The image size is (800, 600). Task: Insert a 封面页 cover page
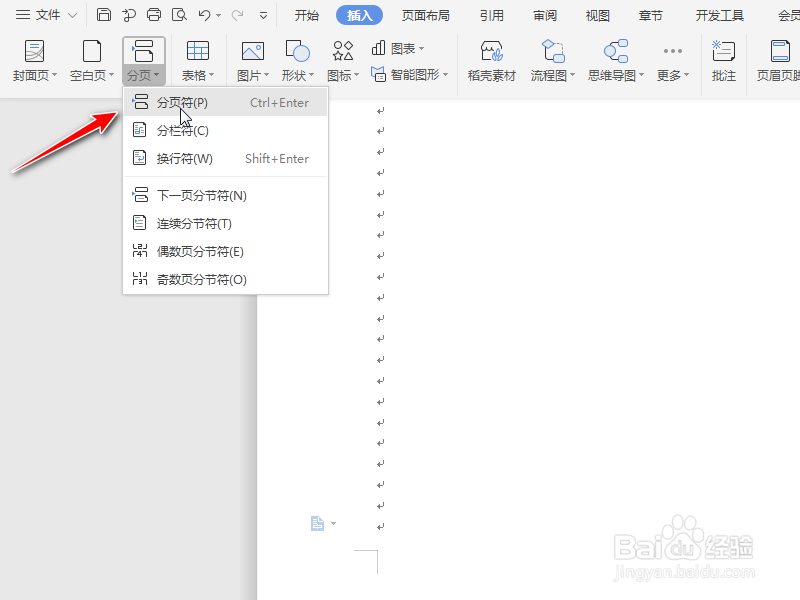tap(34, 61)
